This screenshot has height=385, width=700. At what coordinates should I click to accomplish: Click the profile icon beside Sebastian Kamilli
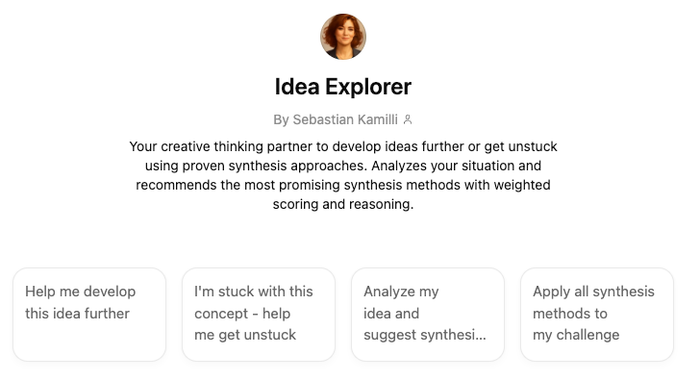point(408,120)
